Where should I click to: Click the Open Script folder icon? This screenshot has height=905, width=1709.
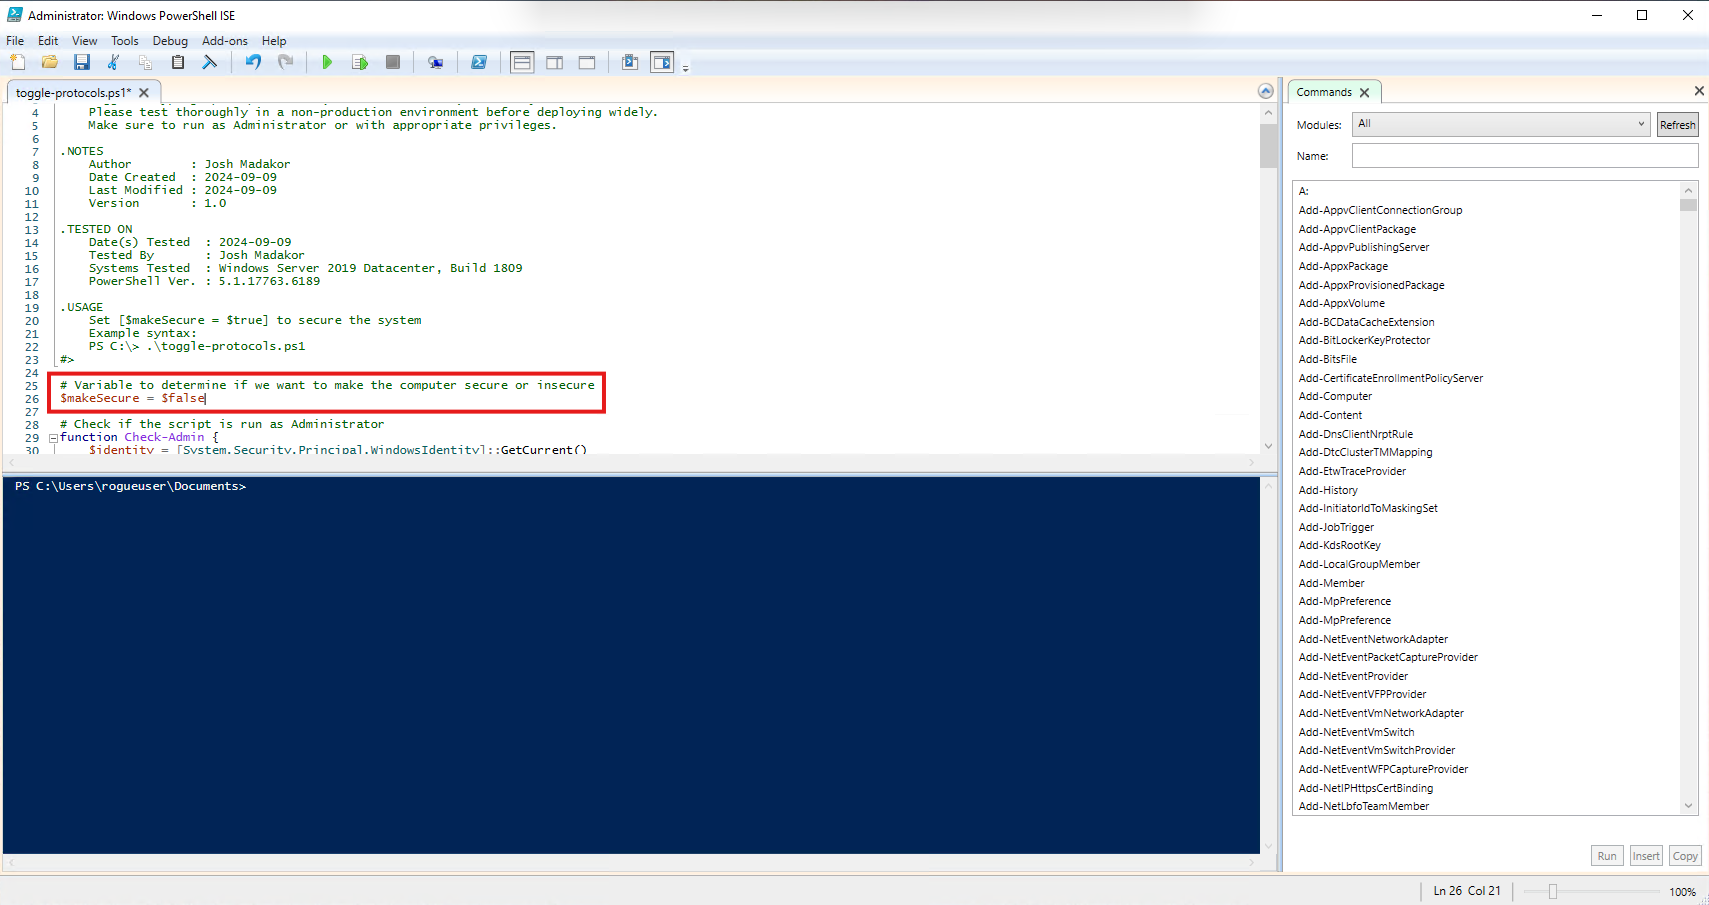tap(49, 62)
